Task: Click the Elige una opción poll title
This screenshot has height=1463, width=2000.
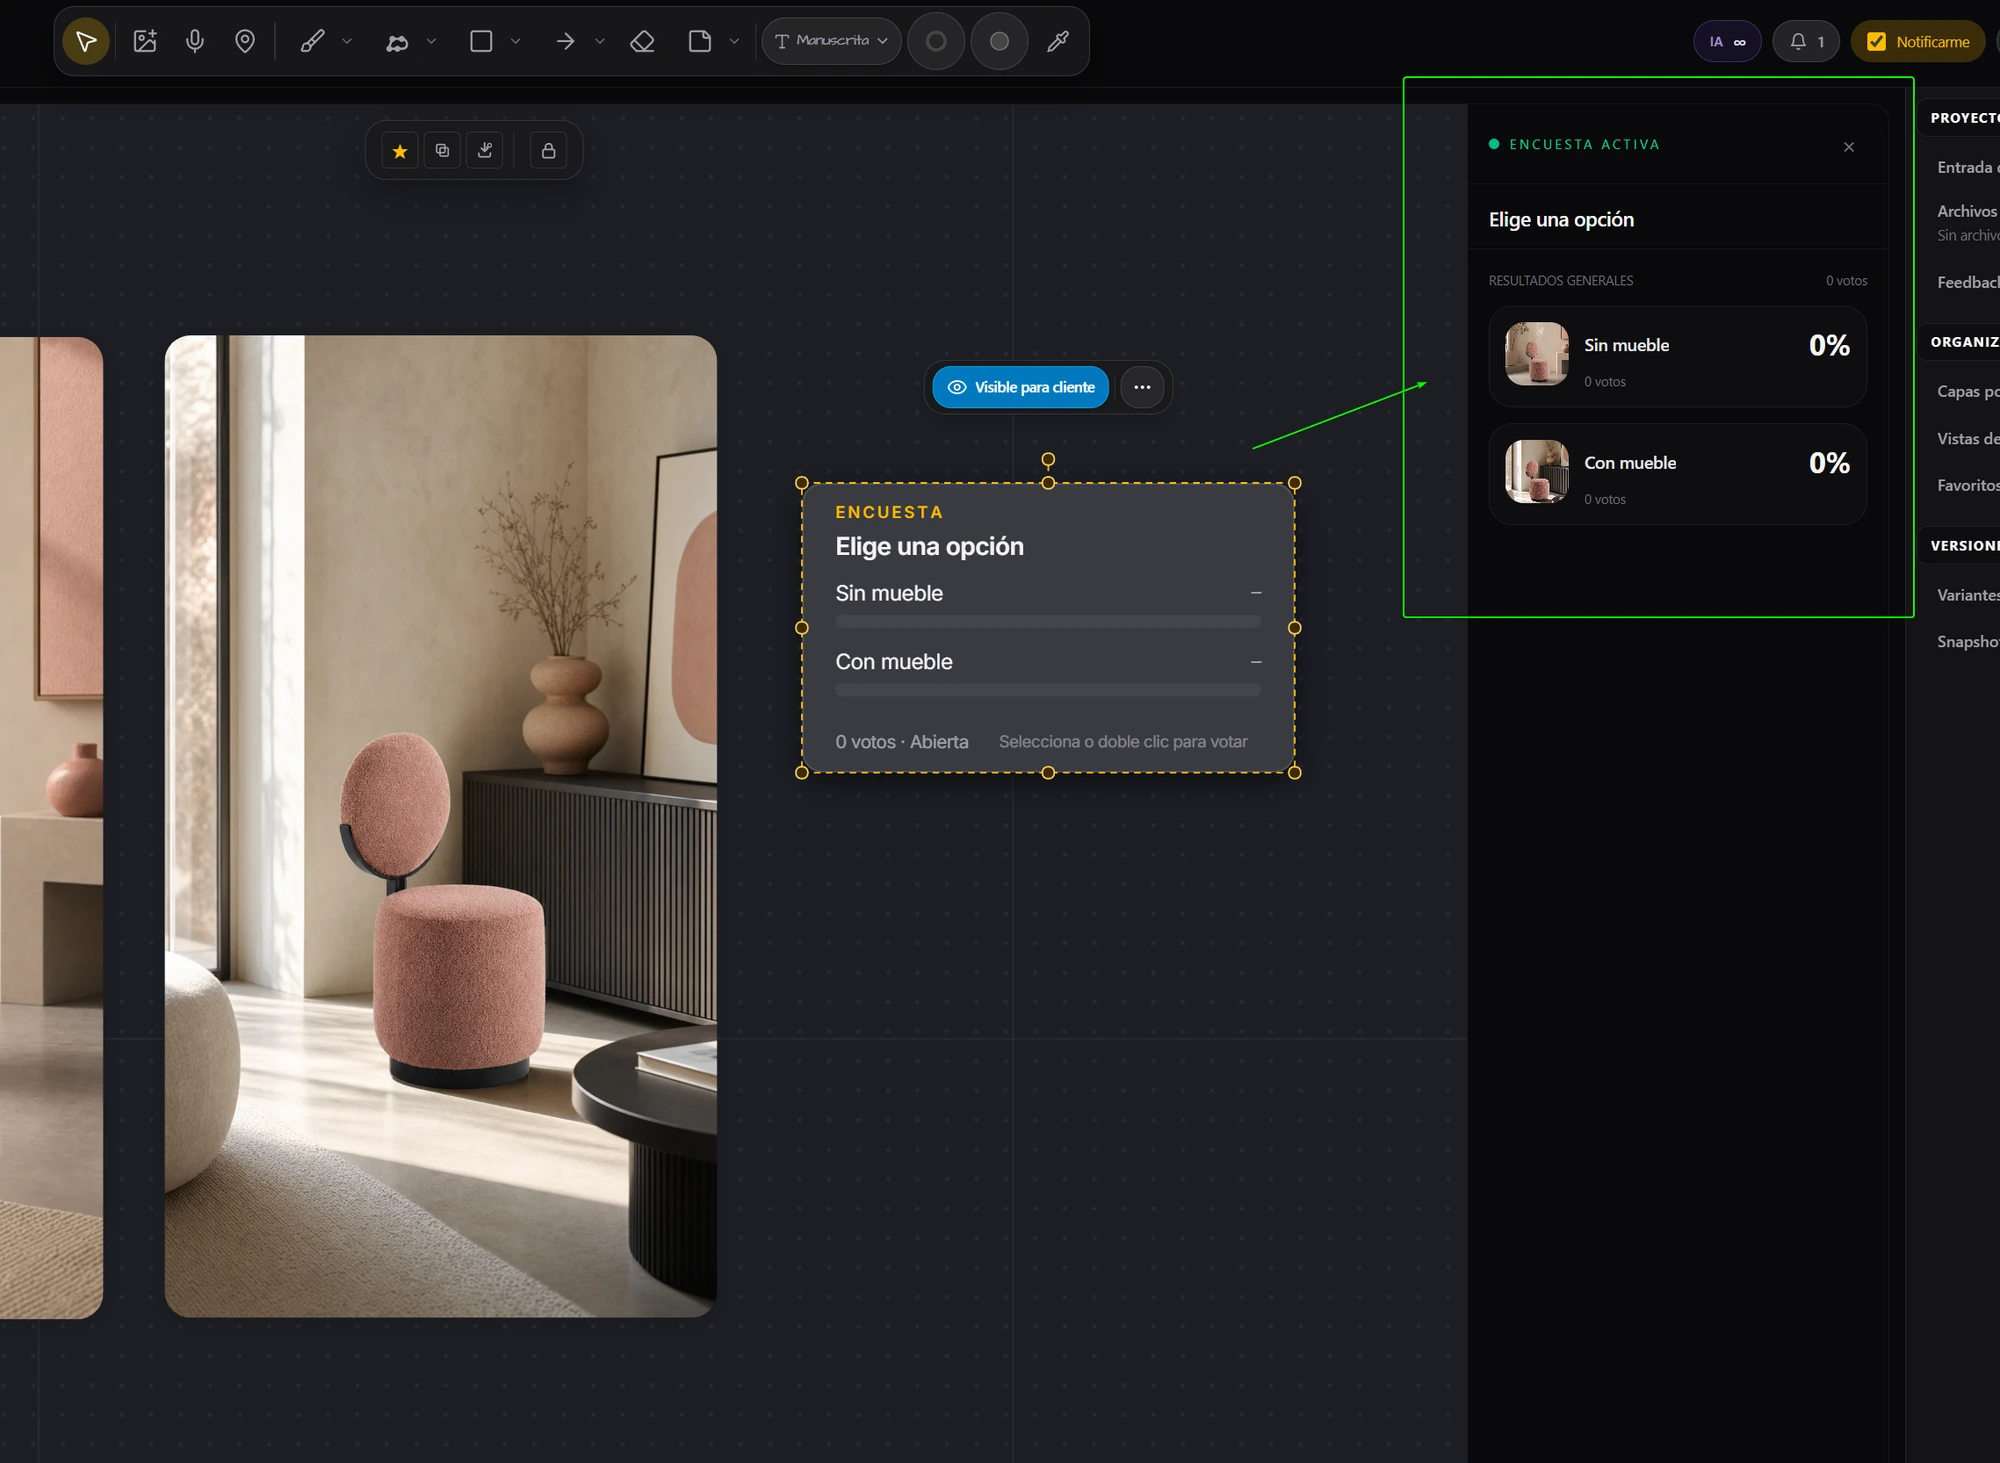Action: 929,546
